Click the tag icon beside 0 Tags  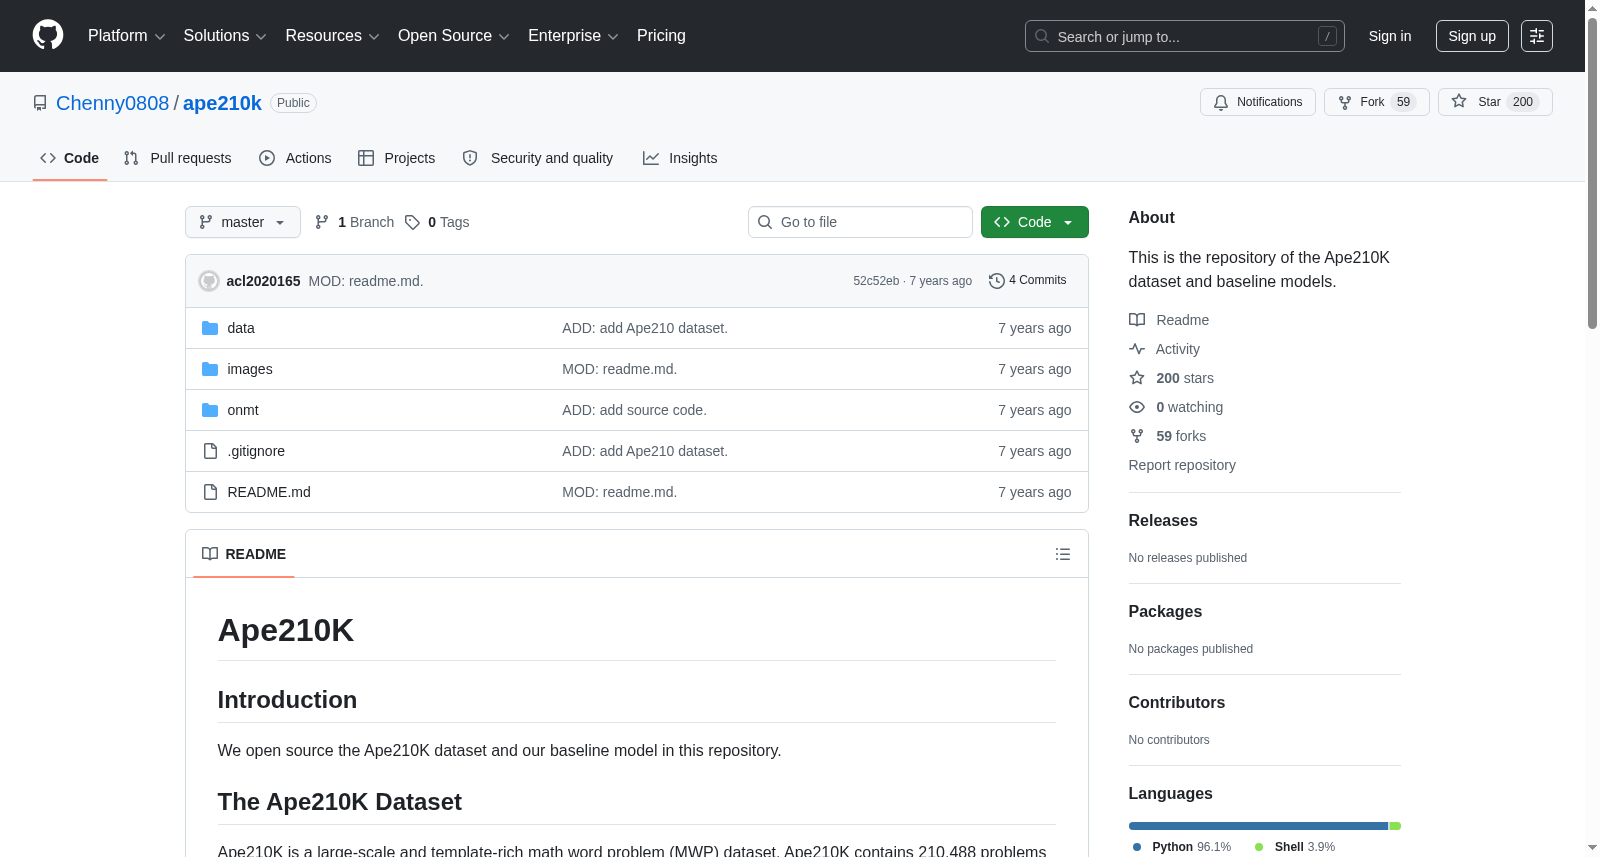point(412,222)
